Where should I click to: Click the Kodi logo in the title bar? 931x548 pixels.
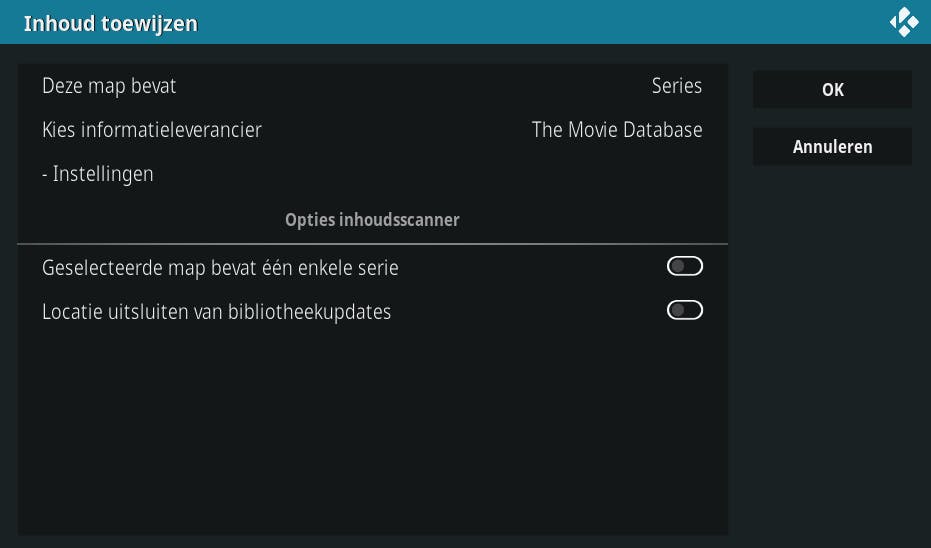pyautogui.click(x=904, y=22)
